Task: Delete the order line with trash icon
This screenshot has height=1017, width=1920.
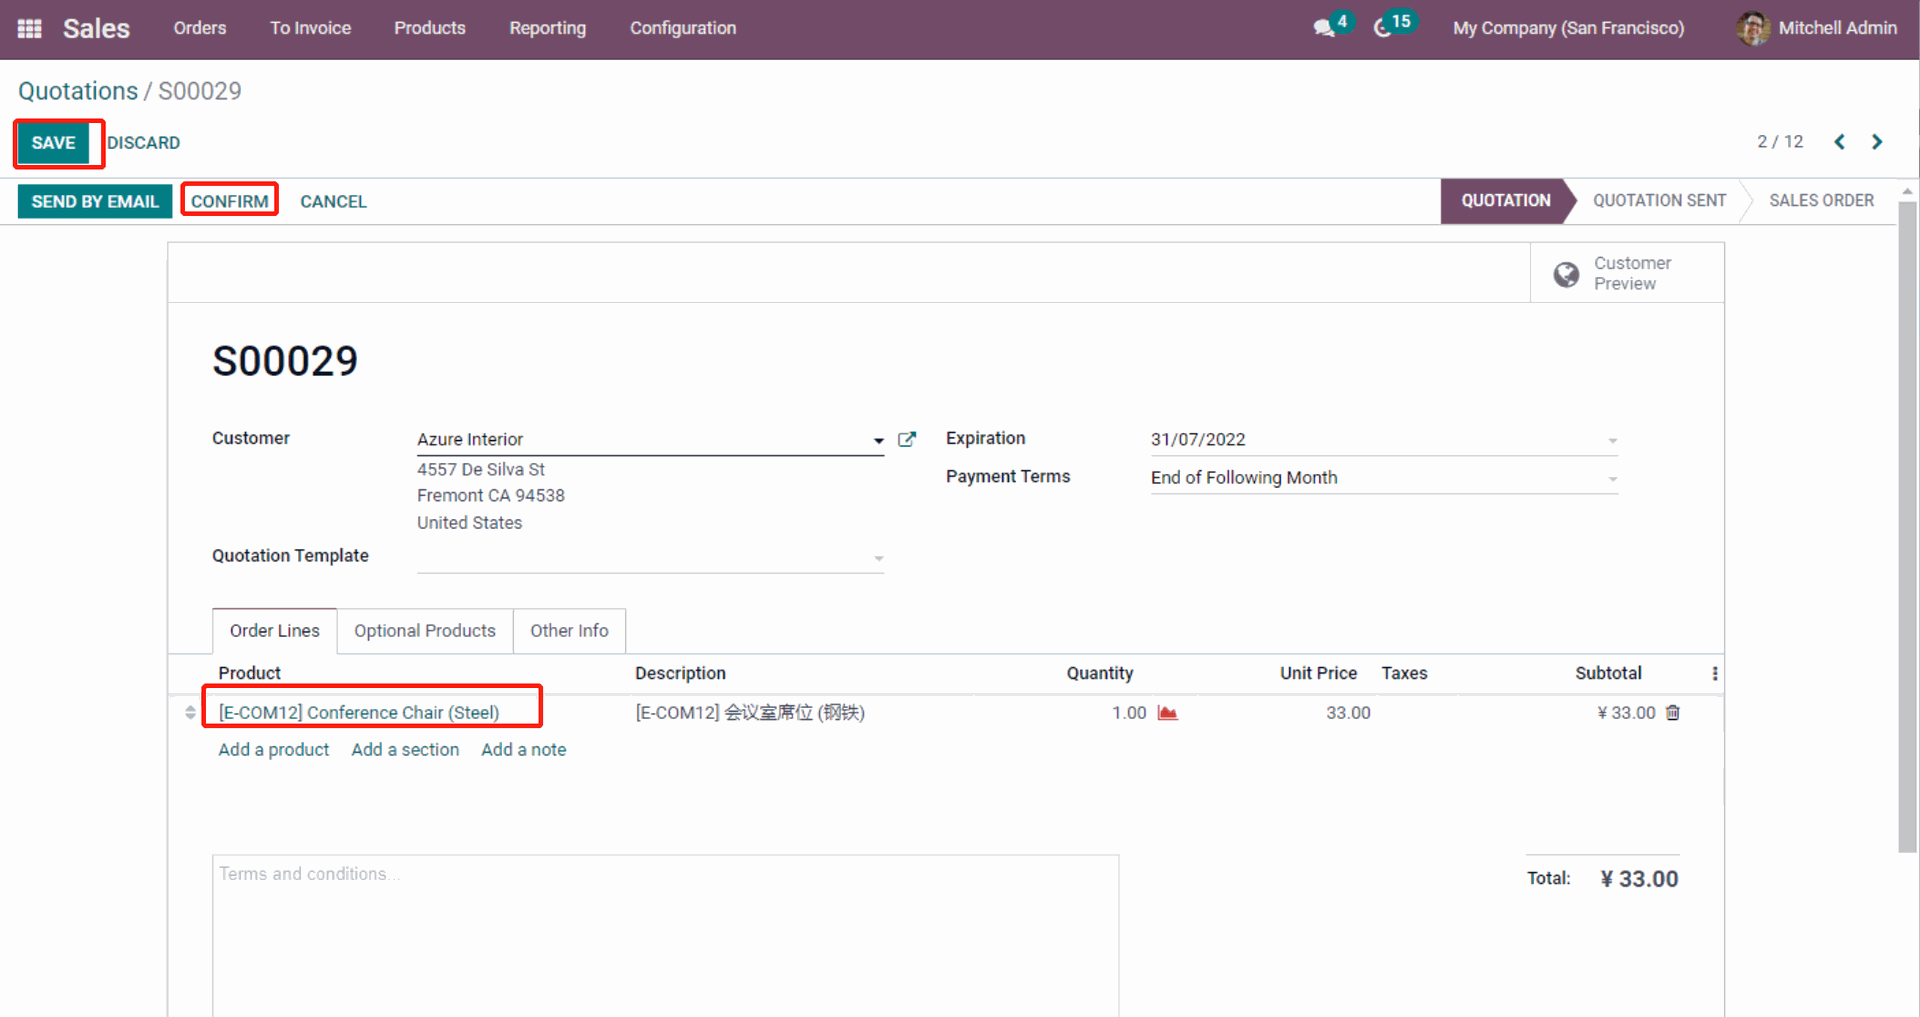Action: 1673,713
